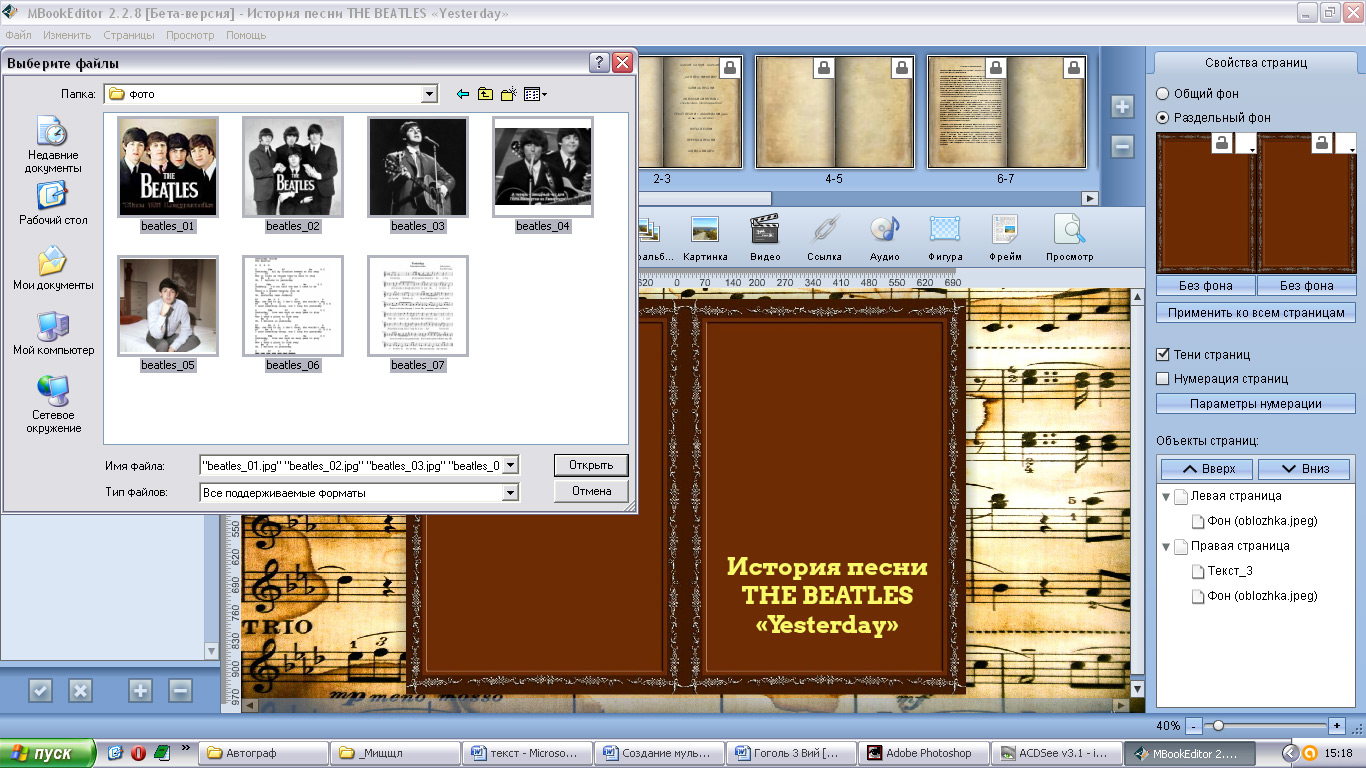This screenshot has height=768, width=1366.
Task: Create a new folder in file dialog
Action: [x=508, y=94]
